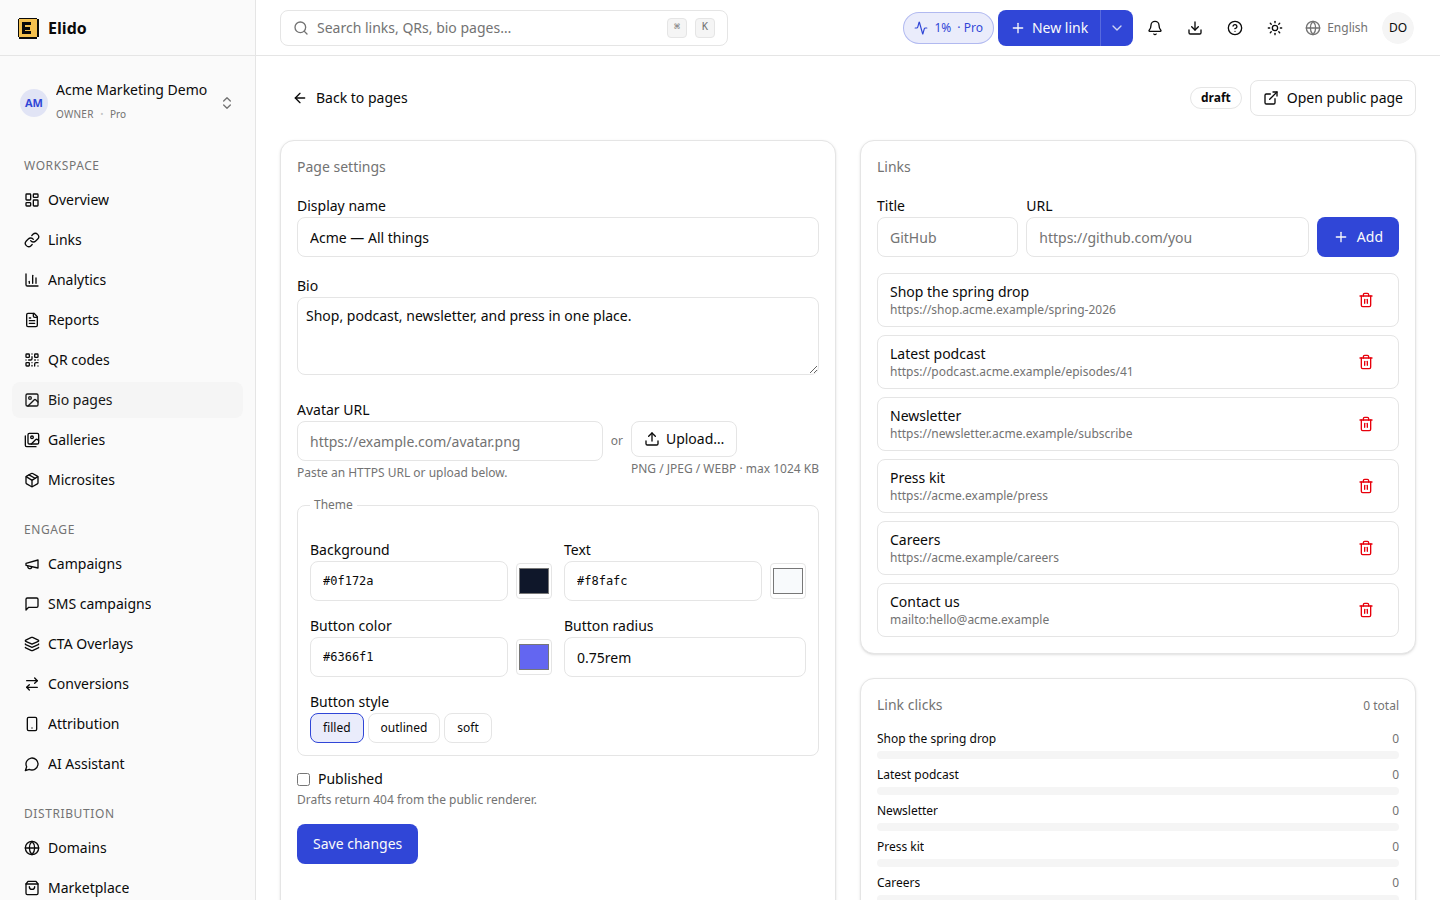Viewport: 1440px width, 900px height.
Task: Click the Upload avatar button
Action: tap(684, 439)
